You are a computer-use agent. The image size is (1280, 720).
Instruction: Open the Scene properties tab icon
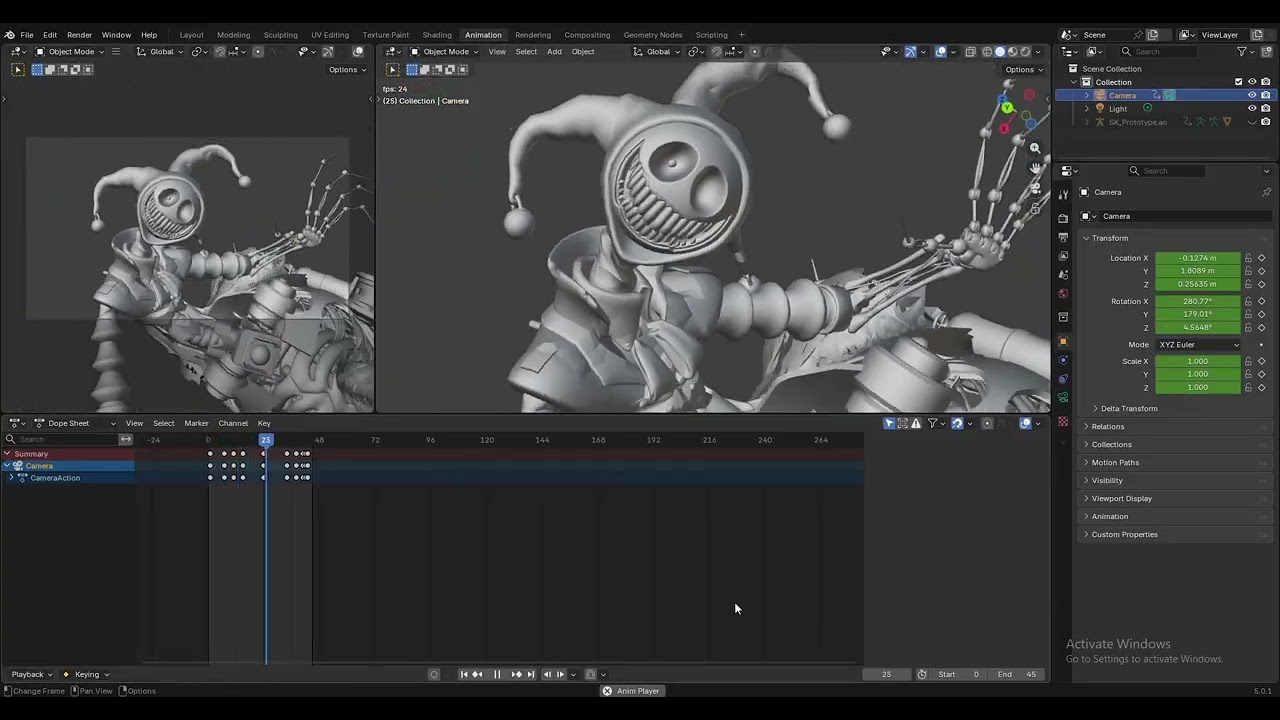[x=1063, y=274]
